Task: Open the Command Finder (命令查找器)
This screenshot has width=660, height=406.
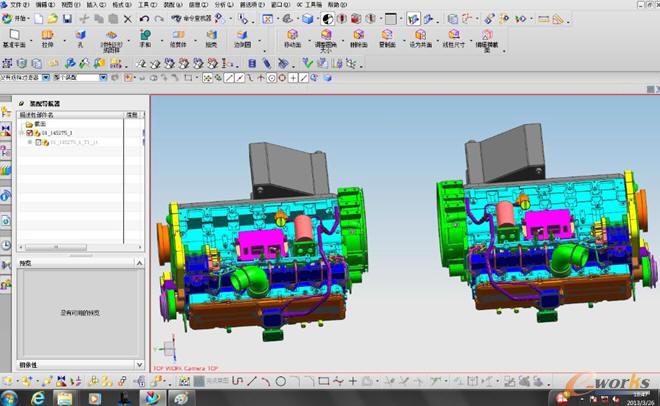Action: tap(189, 18)
